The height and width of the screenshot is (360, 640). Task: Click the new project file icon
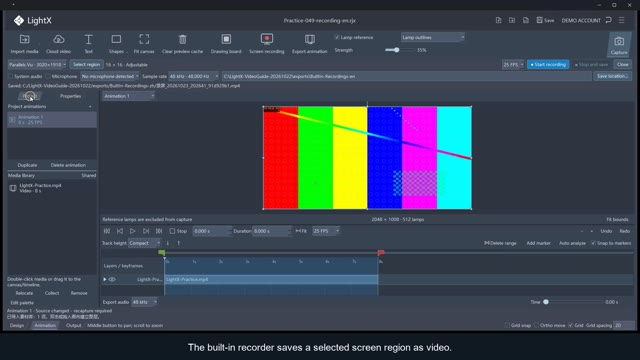pyautogui.click(x=498, y=20)
